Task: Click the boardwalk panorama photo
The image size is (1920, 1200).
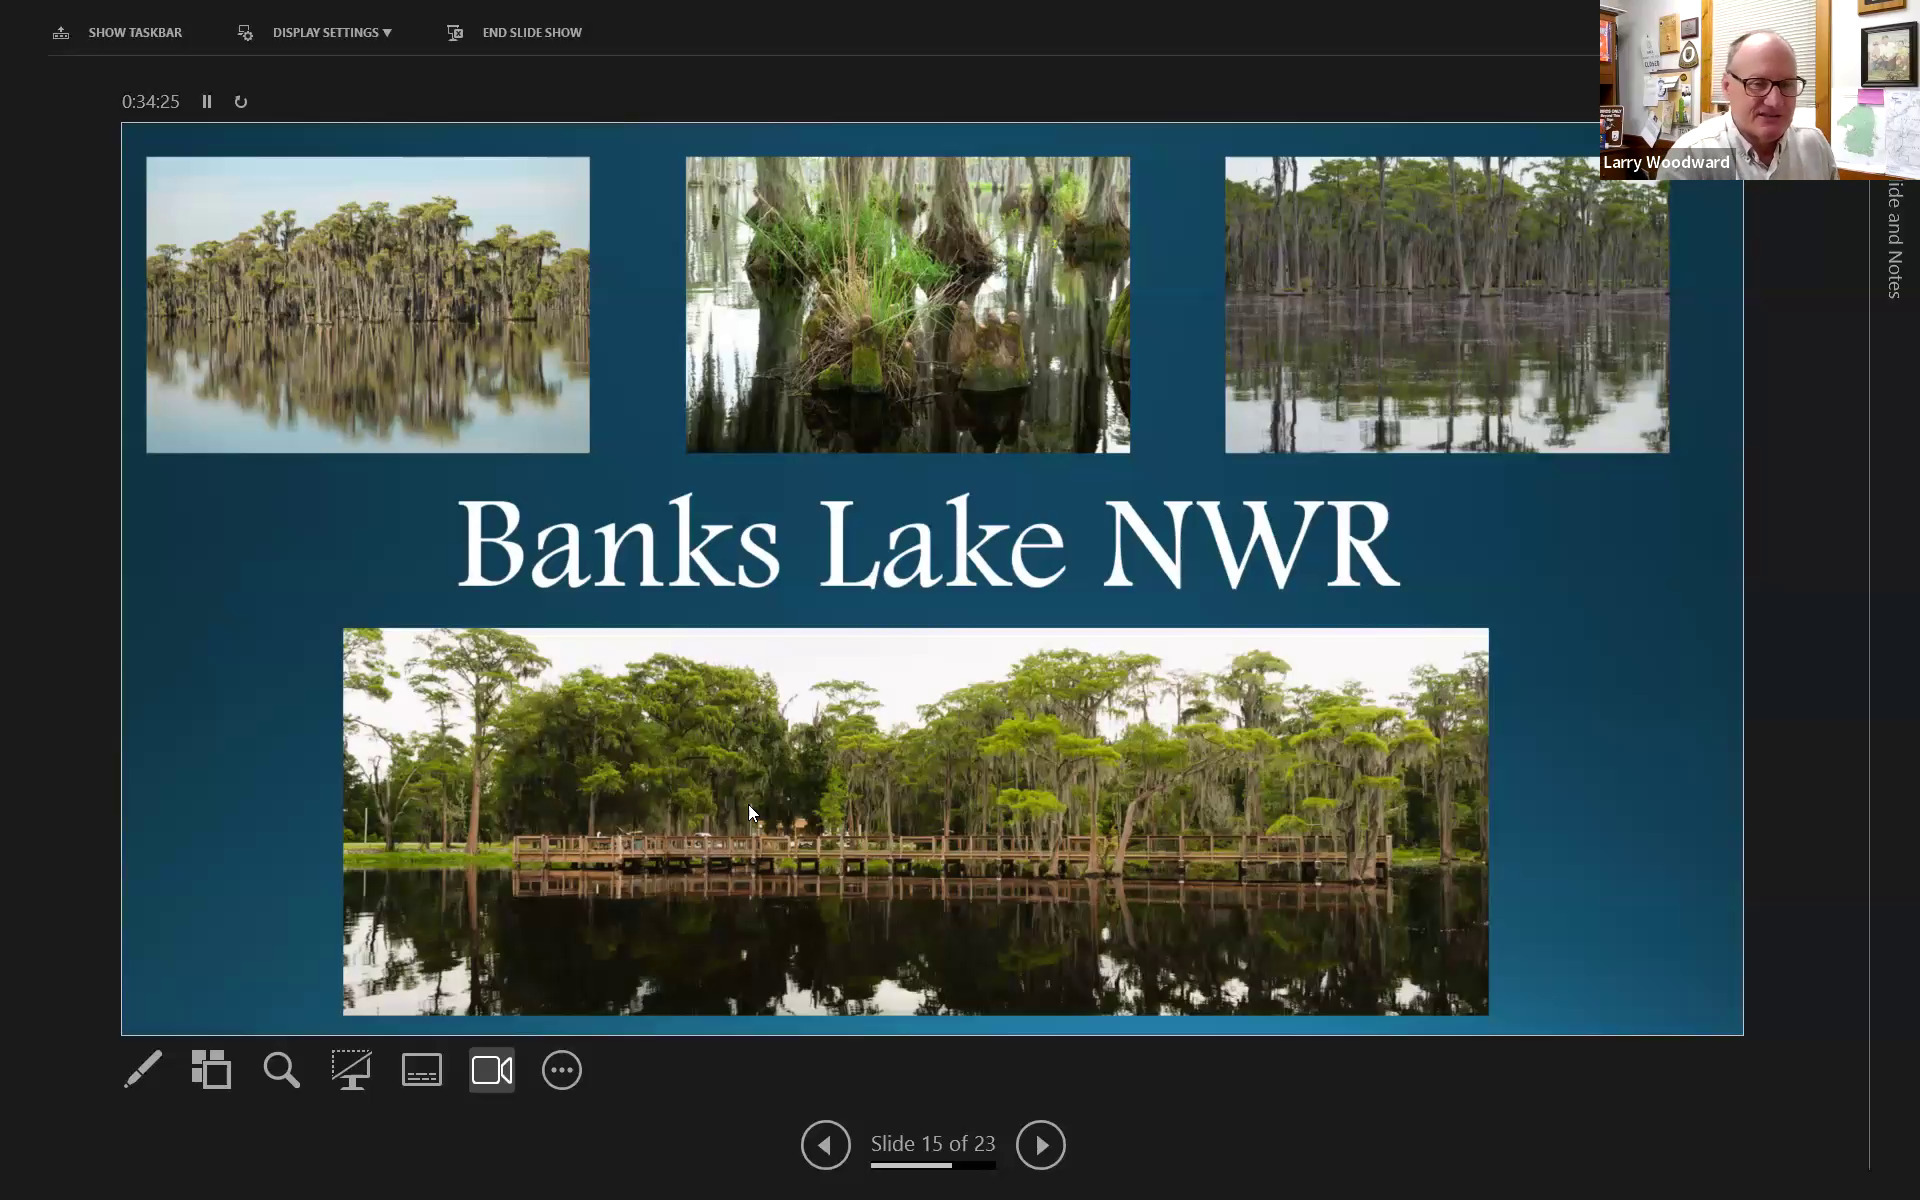Action: tap(916, 822)
